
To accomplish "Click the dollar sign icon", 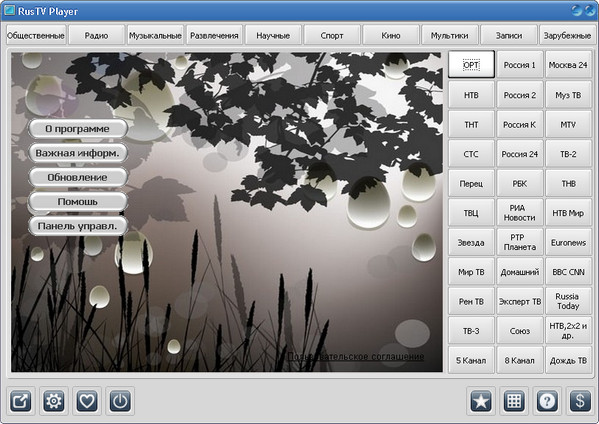I will coord(580,401).
